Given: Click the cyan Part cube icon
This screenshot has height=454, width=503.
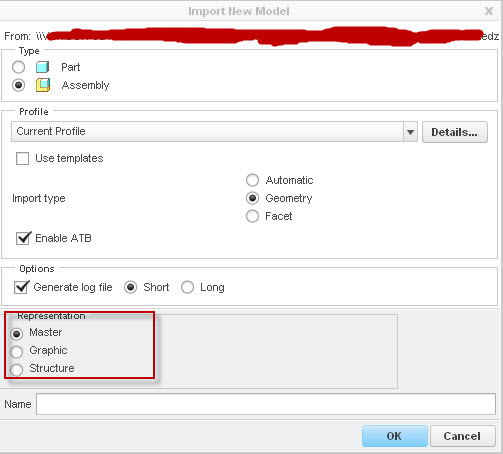Looking at the screenshot, I should tap(43, 67).
